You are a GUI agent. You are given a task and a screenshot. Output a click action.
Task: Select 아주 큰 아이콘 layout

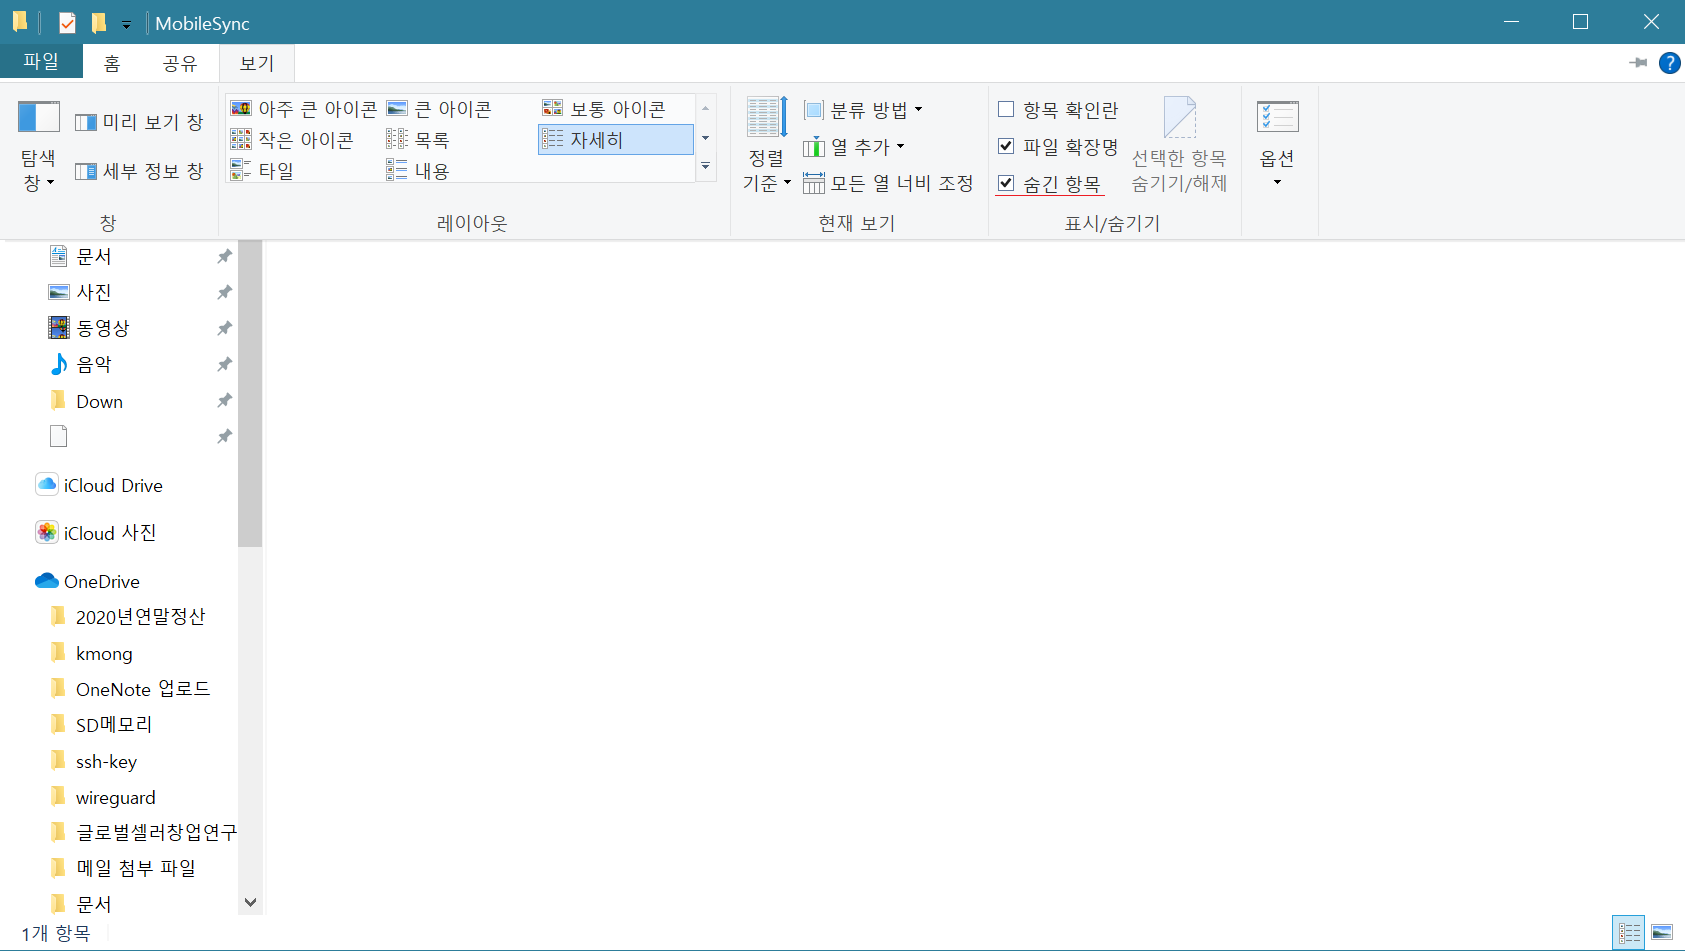pos(305,109)
